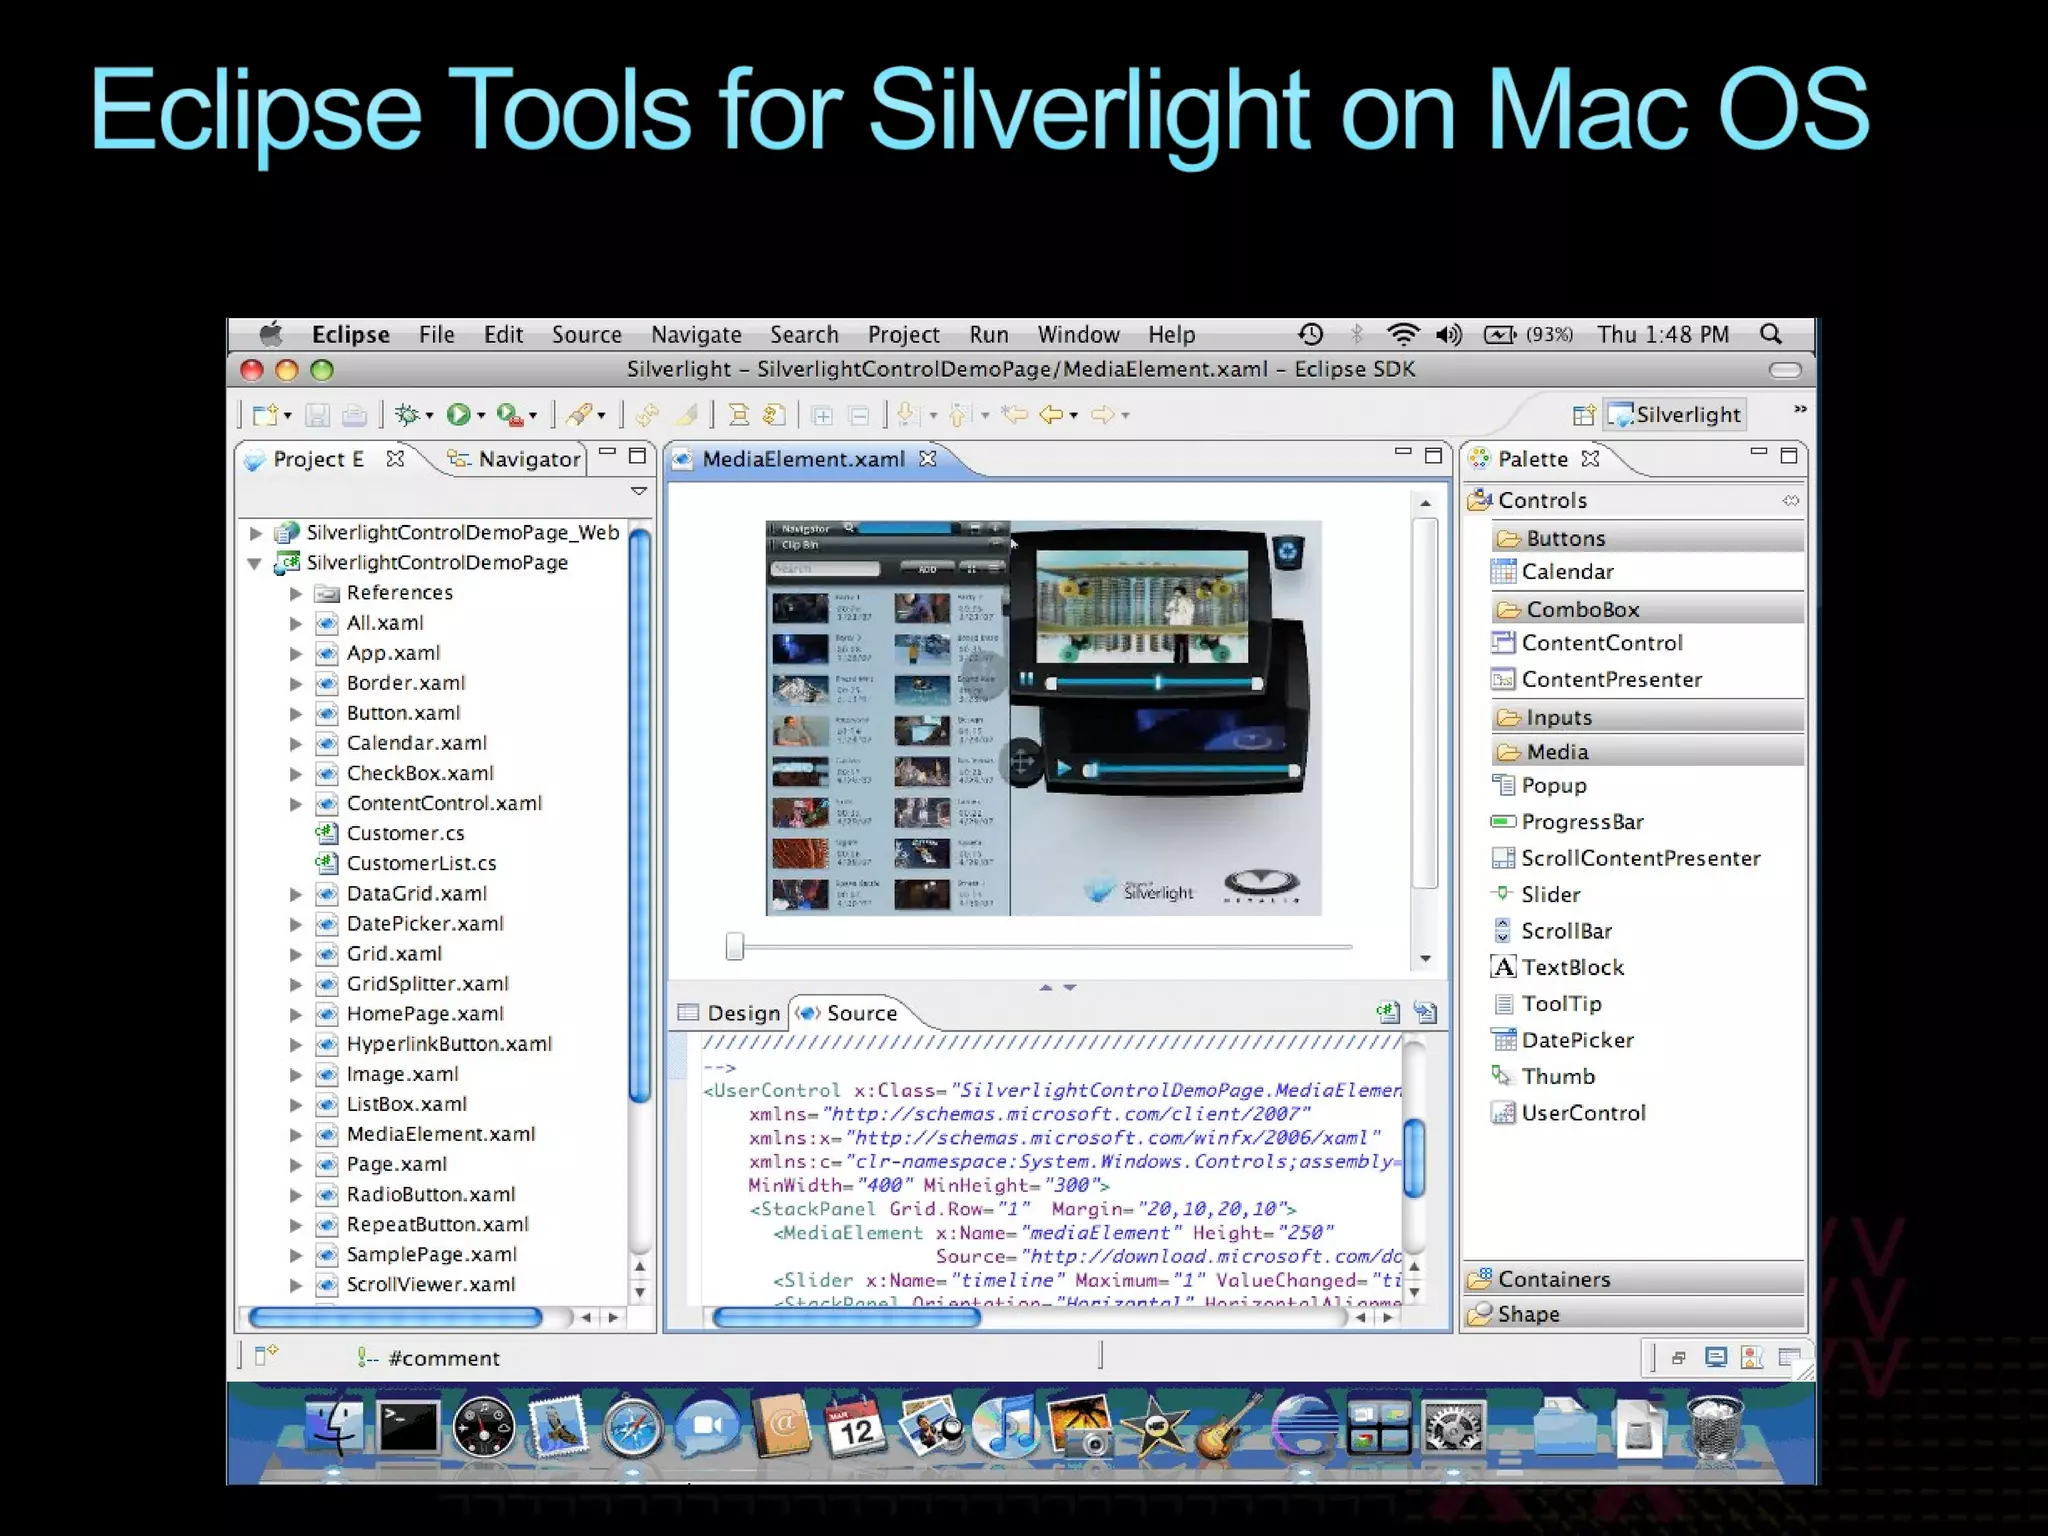Select TextBlock control in the Palette
This screenshot has height=1536, width=2048.
pos(1572,967)
